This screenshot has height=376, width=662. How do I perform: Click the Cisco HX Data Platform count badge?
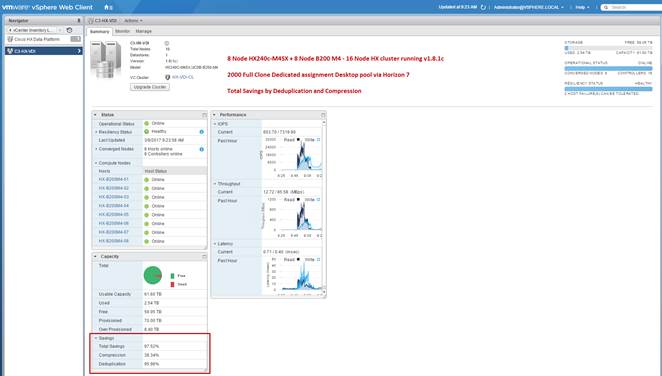(76, 39)
